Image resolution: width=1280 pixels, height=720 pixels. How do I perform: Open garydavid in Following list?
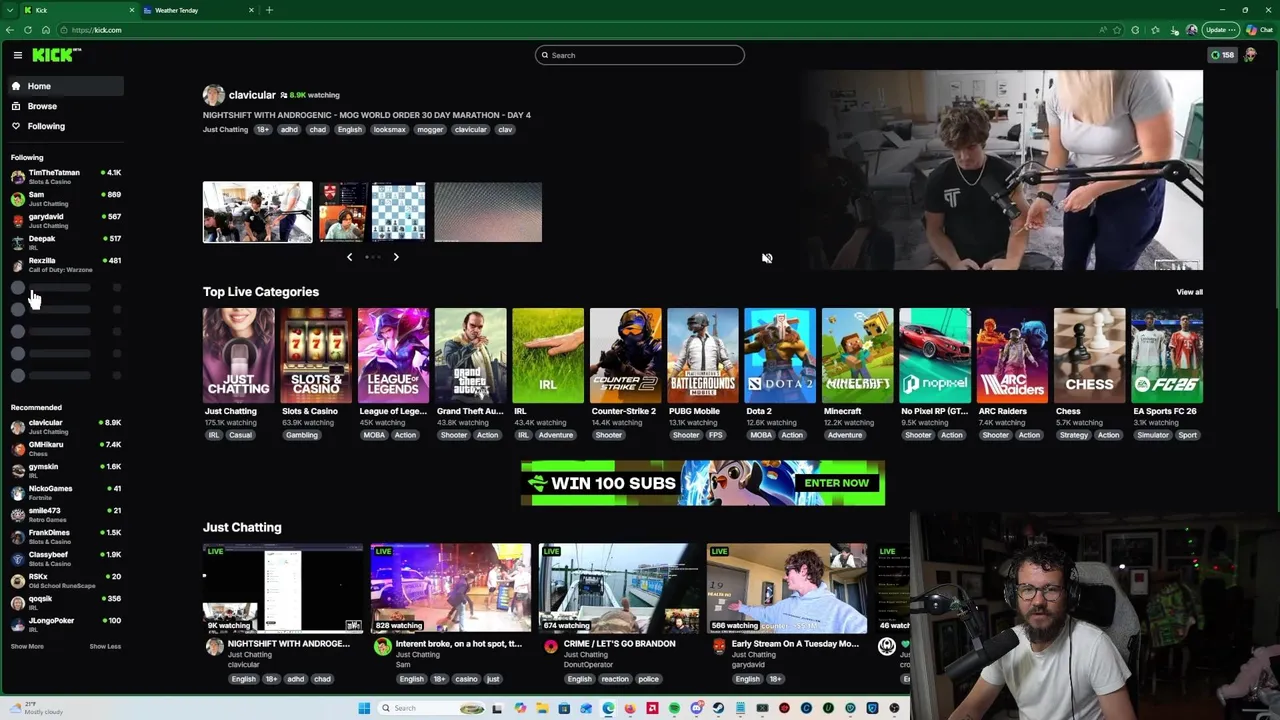(66, 221)
